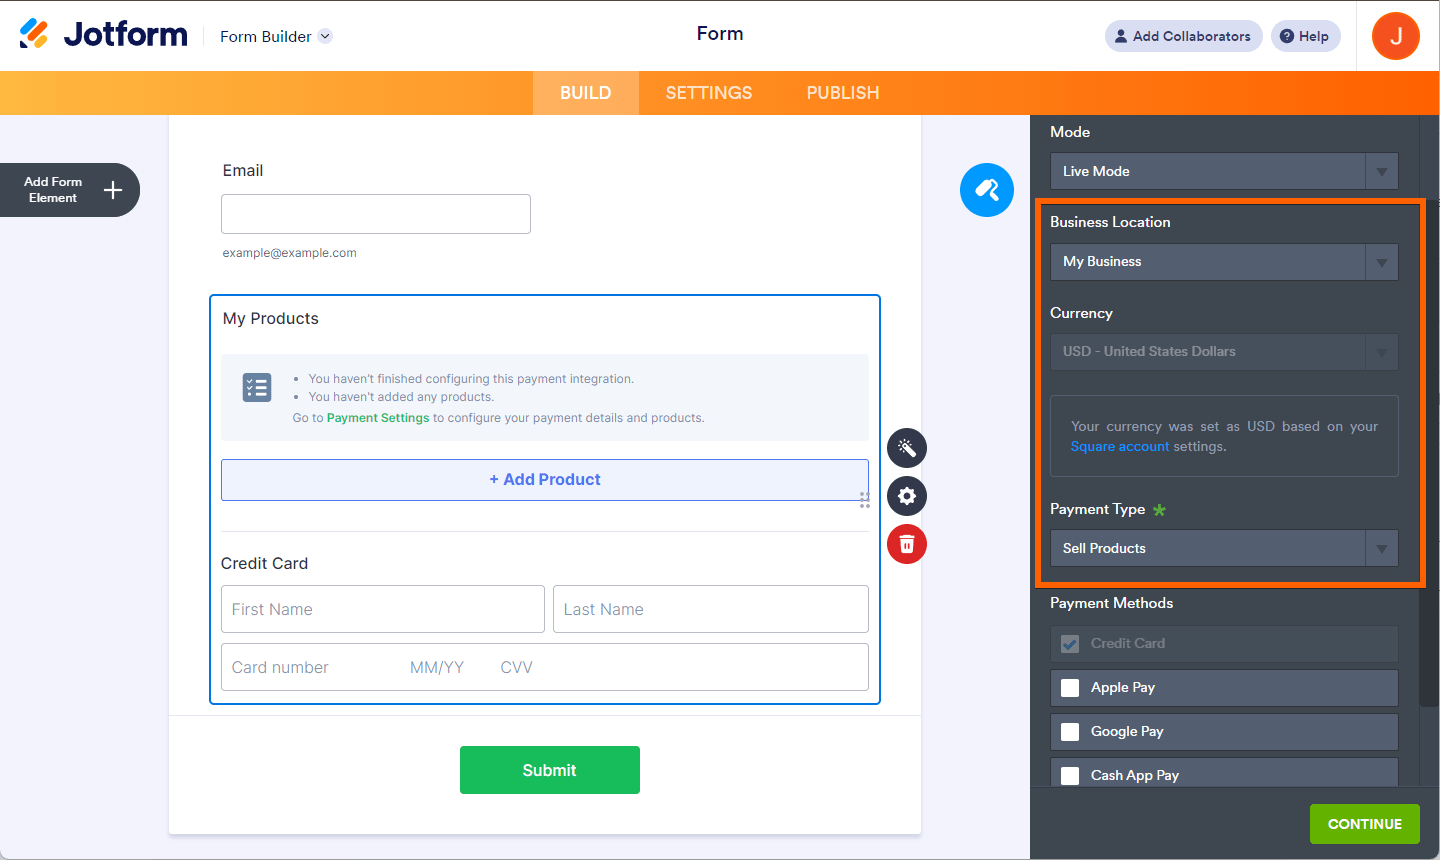Click the USD currency dropdown
The height and width of the screenshot is (860, 1440).
pos(1224,352)
